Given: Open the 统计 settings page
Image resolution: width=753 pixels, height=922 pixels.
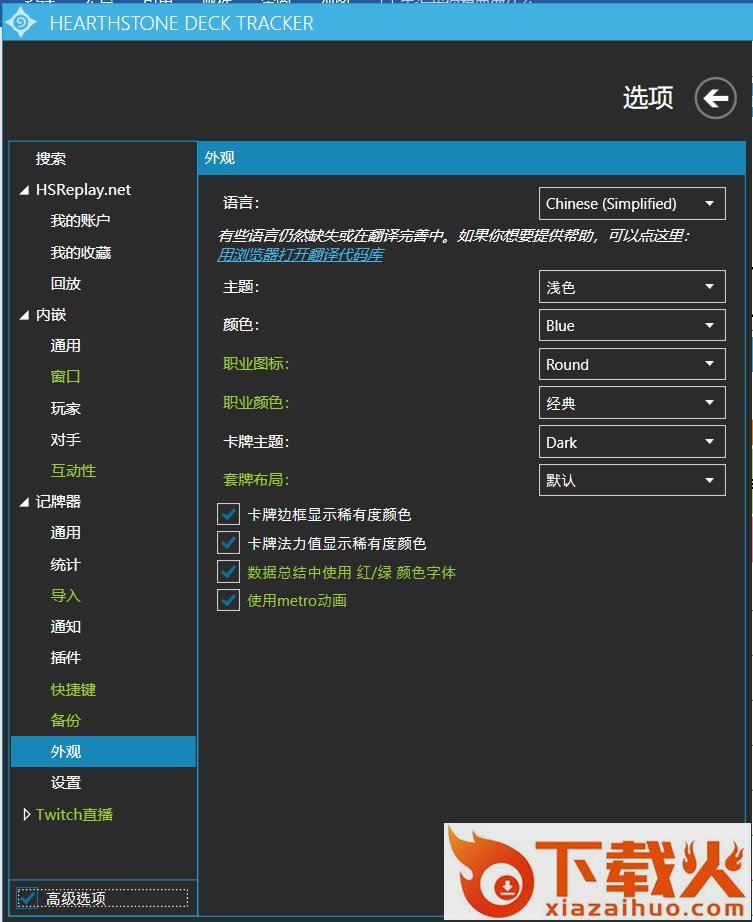Looking at the screenshot, I should [65, 564].
